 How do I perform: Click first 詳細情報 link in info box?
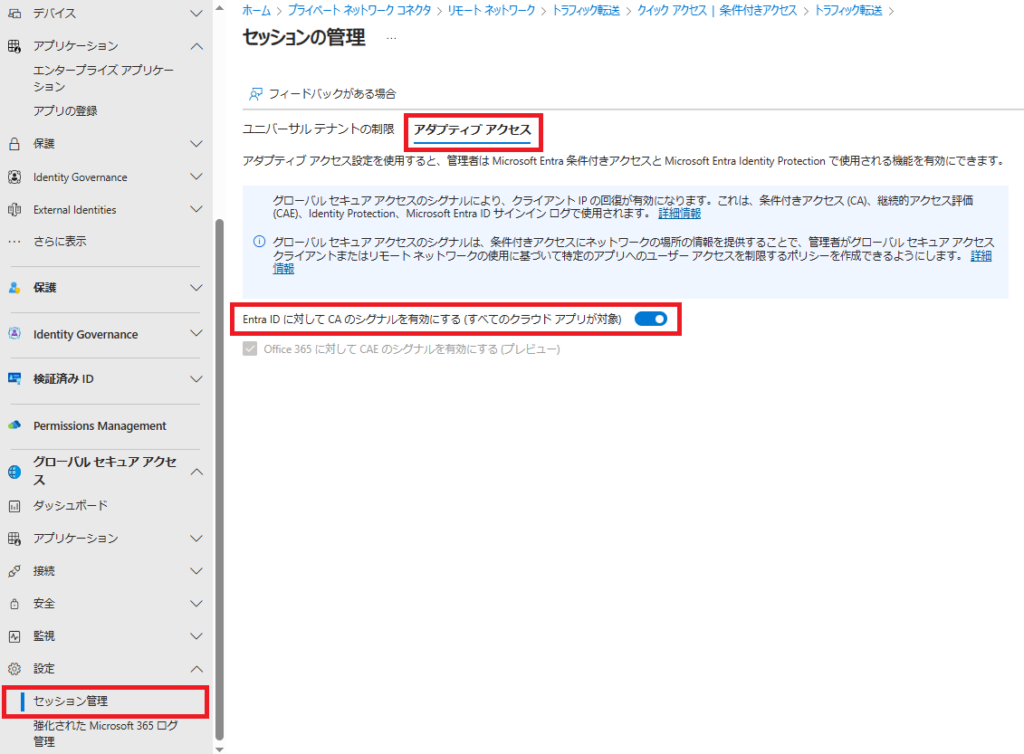tap(679, 213)
